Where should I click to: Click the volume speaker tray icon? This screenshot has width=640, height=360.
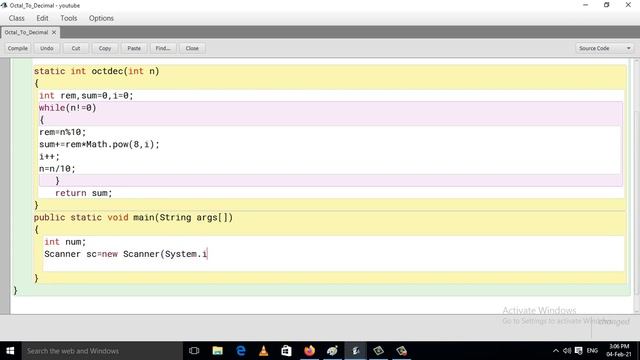tap(567, 351)
